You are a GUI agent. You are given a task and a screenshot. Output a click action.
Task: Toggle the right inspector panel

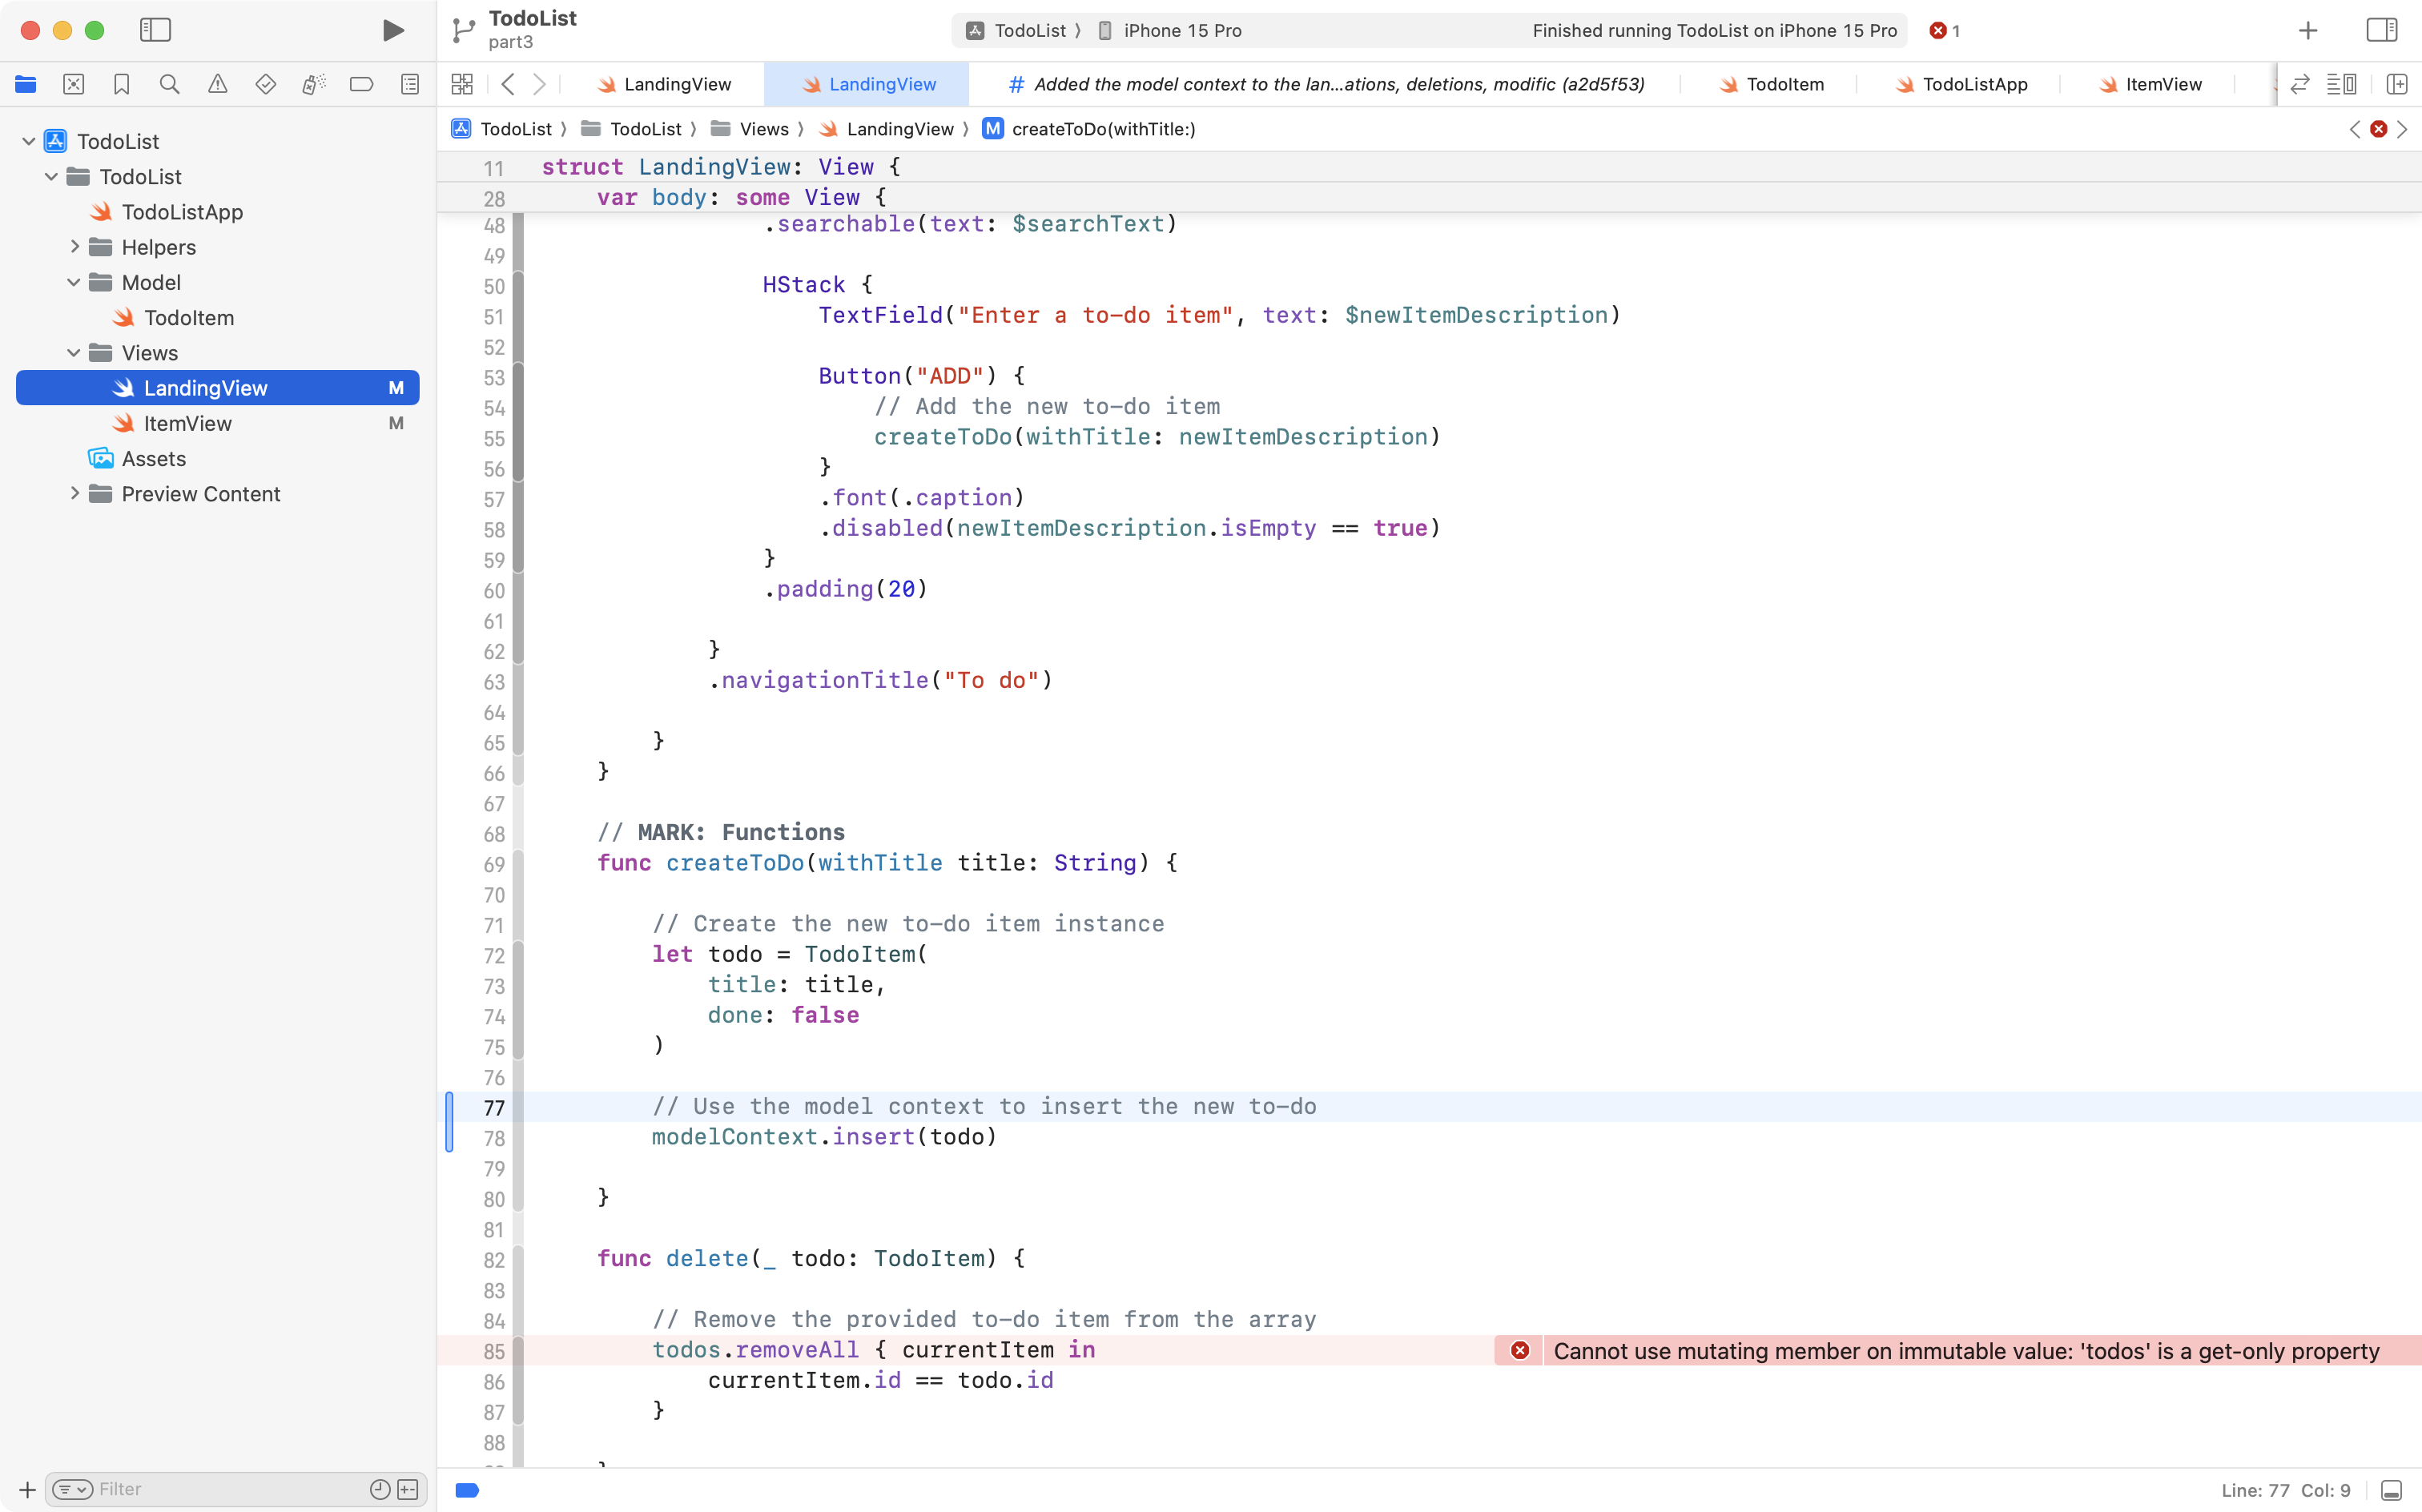(2382, 30)
